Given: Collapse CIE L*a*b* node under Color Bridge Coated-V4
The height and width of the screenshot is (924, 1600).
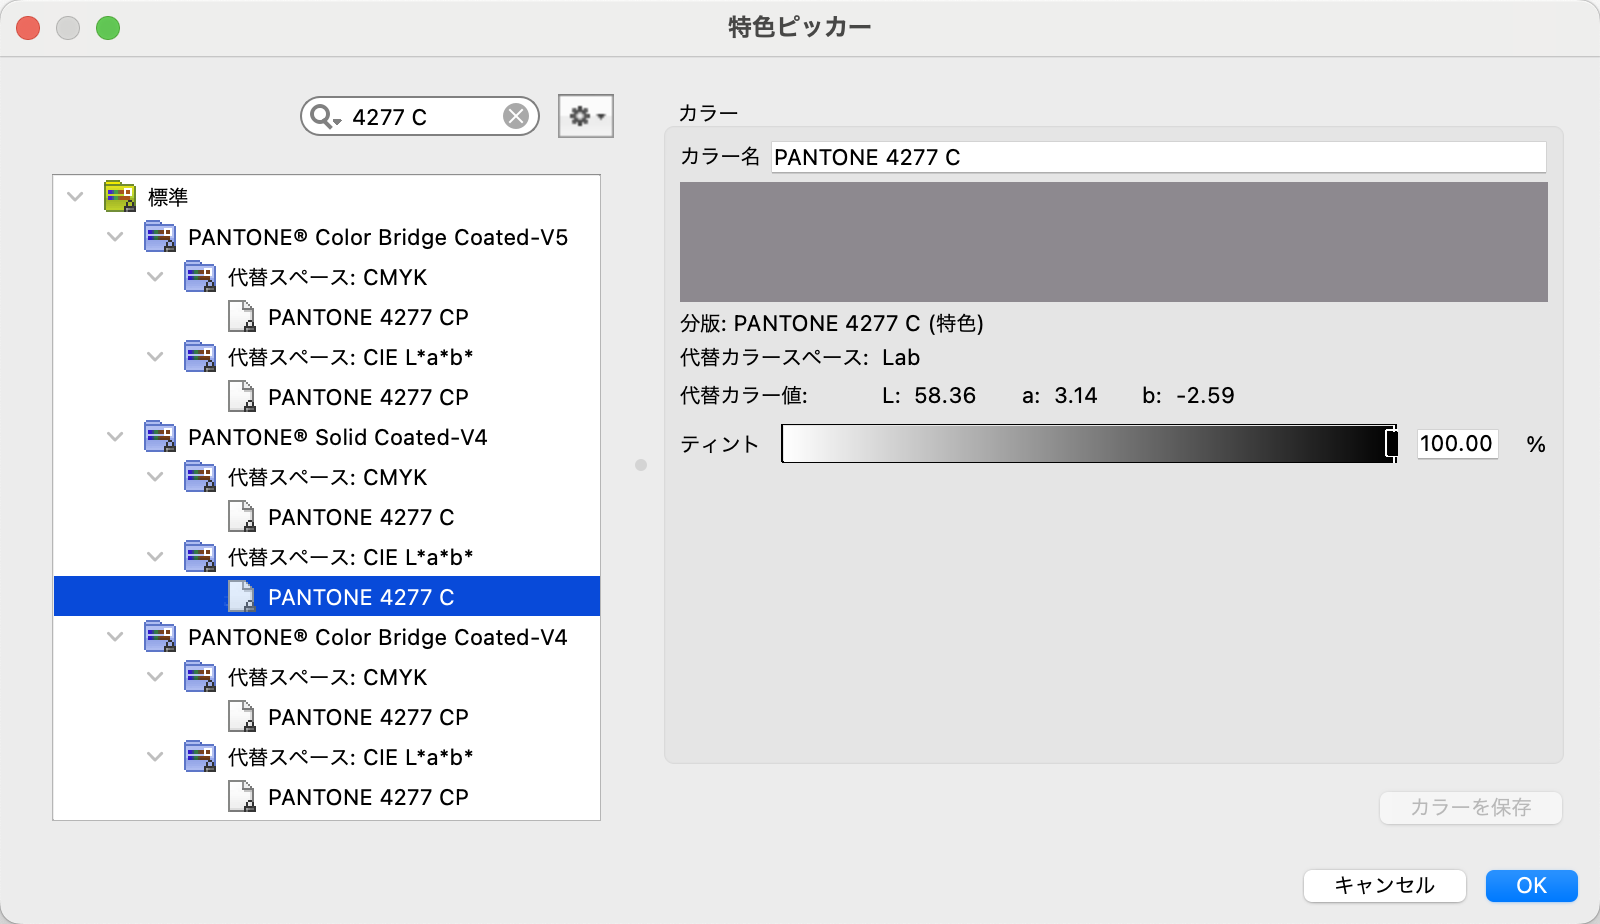Looking at the screenshot, I should pyautogui.click(x=155, y=757).
